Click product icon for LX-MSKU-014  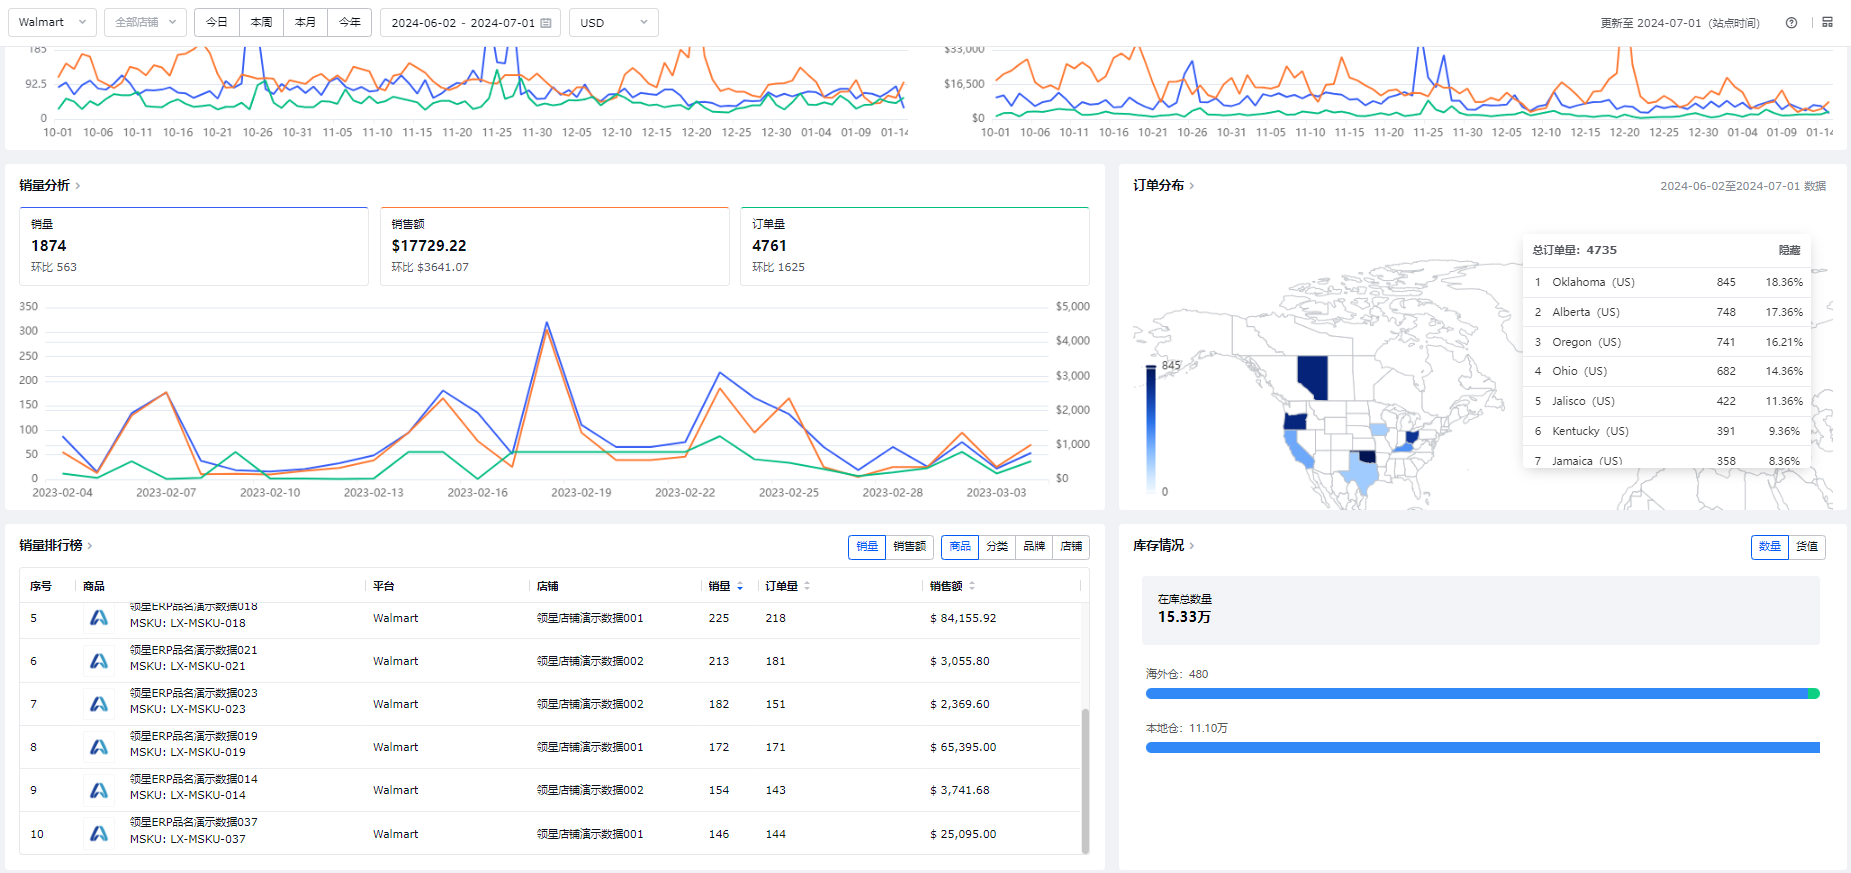[99, 790]
